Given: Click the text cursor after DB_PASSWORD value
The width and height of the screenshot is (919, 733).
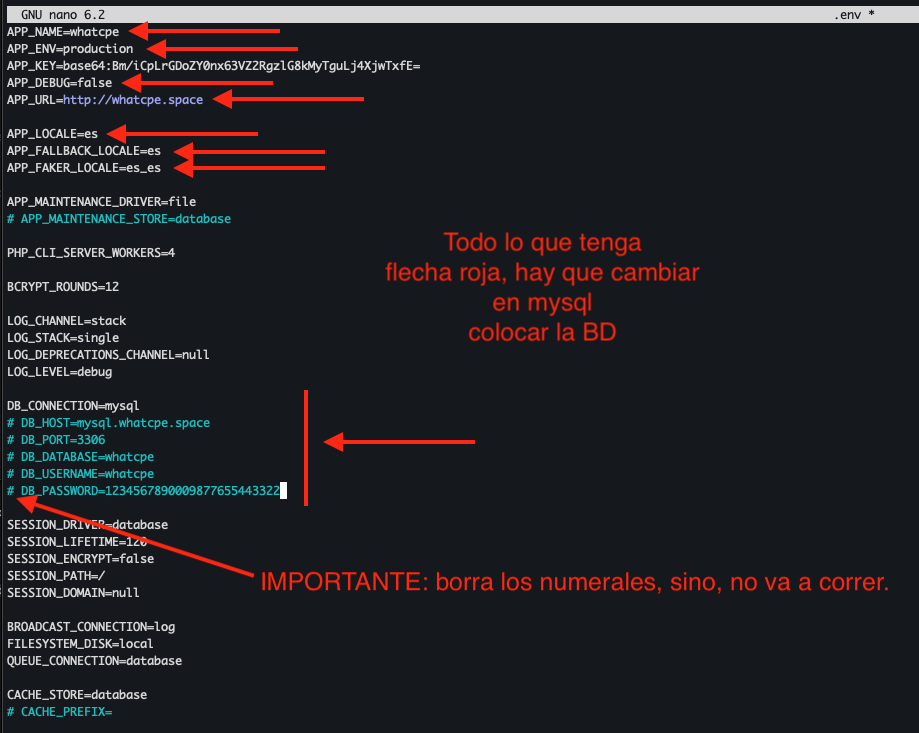Looking at the screenshot, I should (x=284, y=491).
